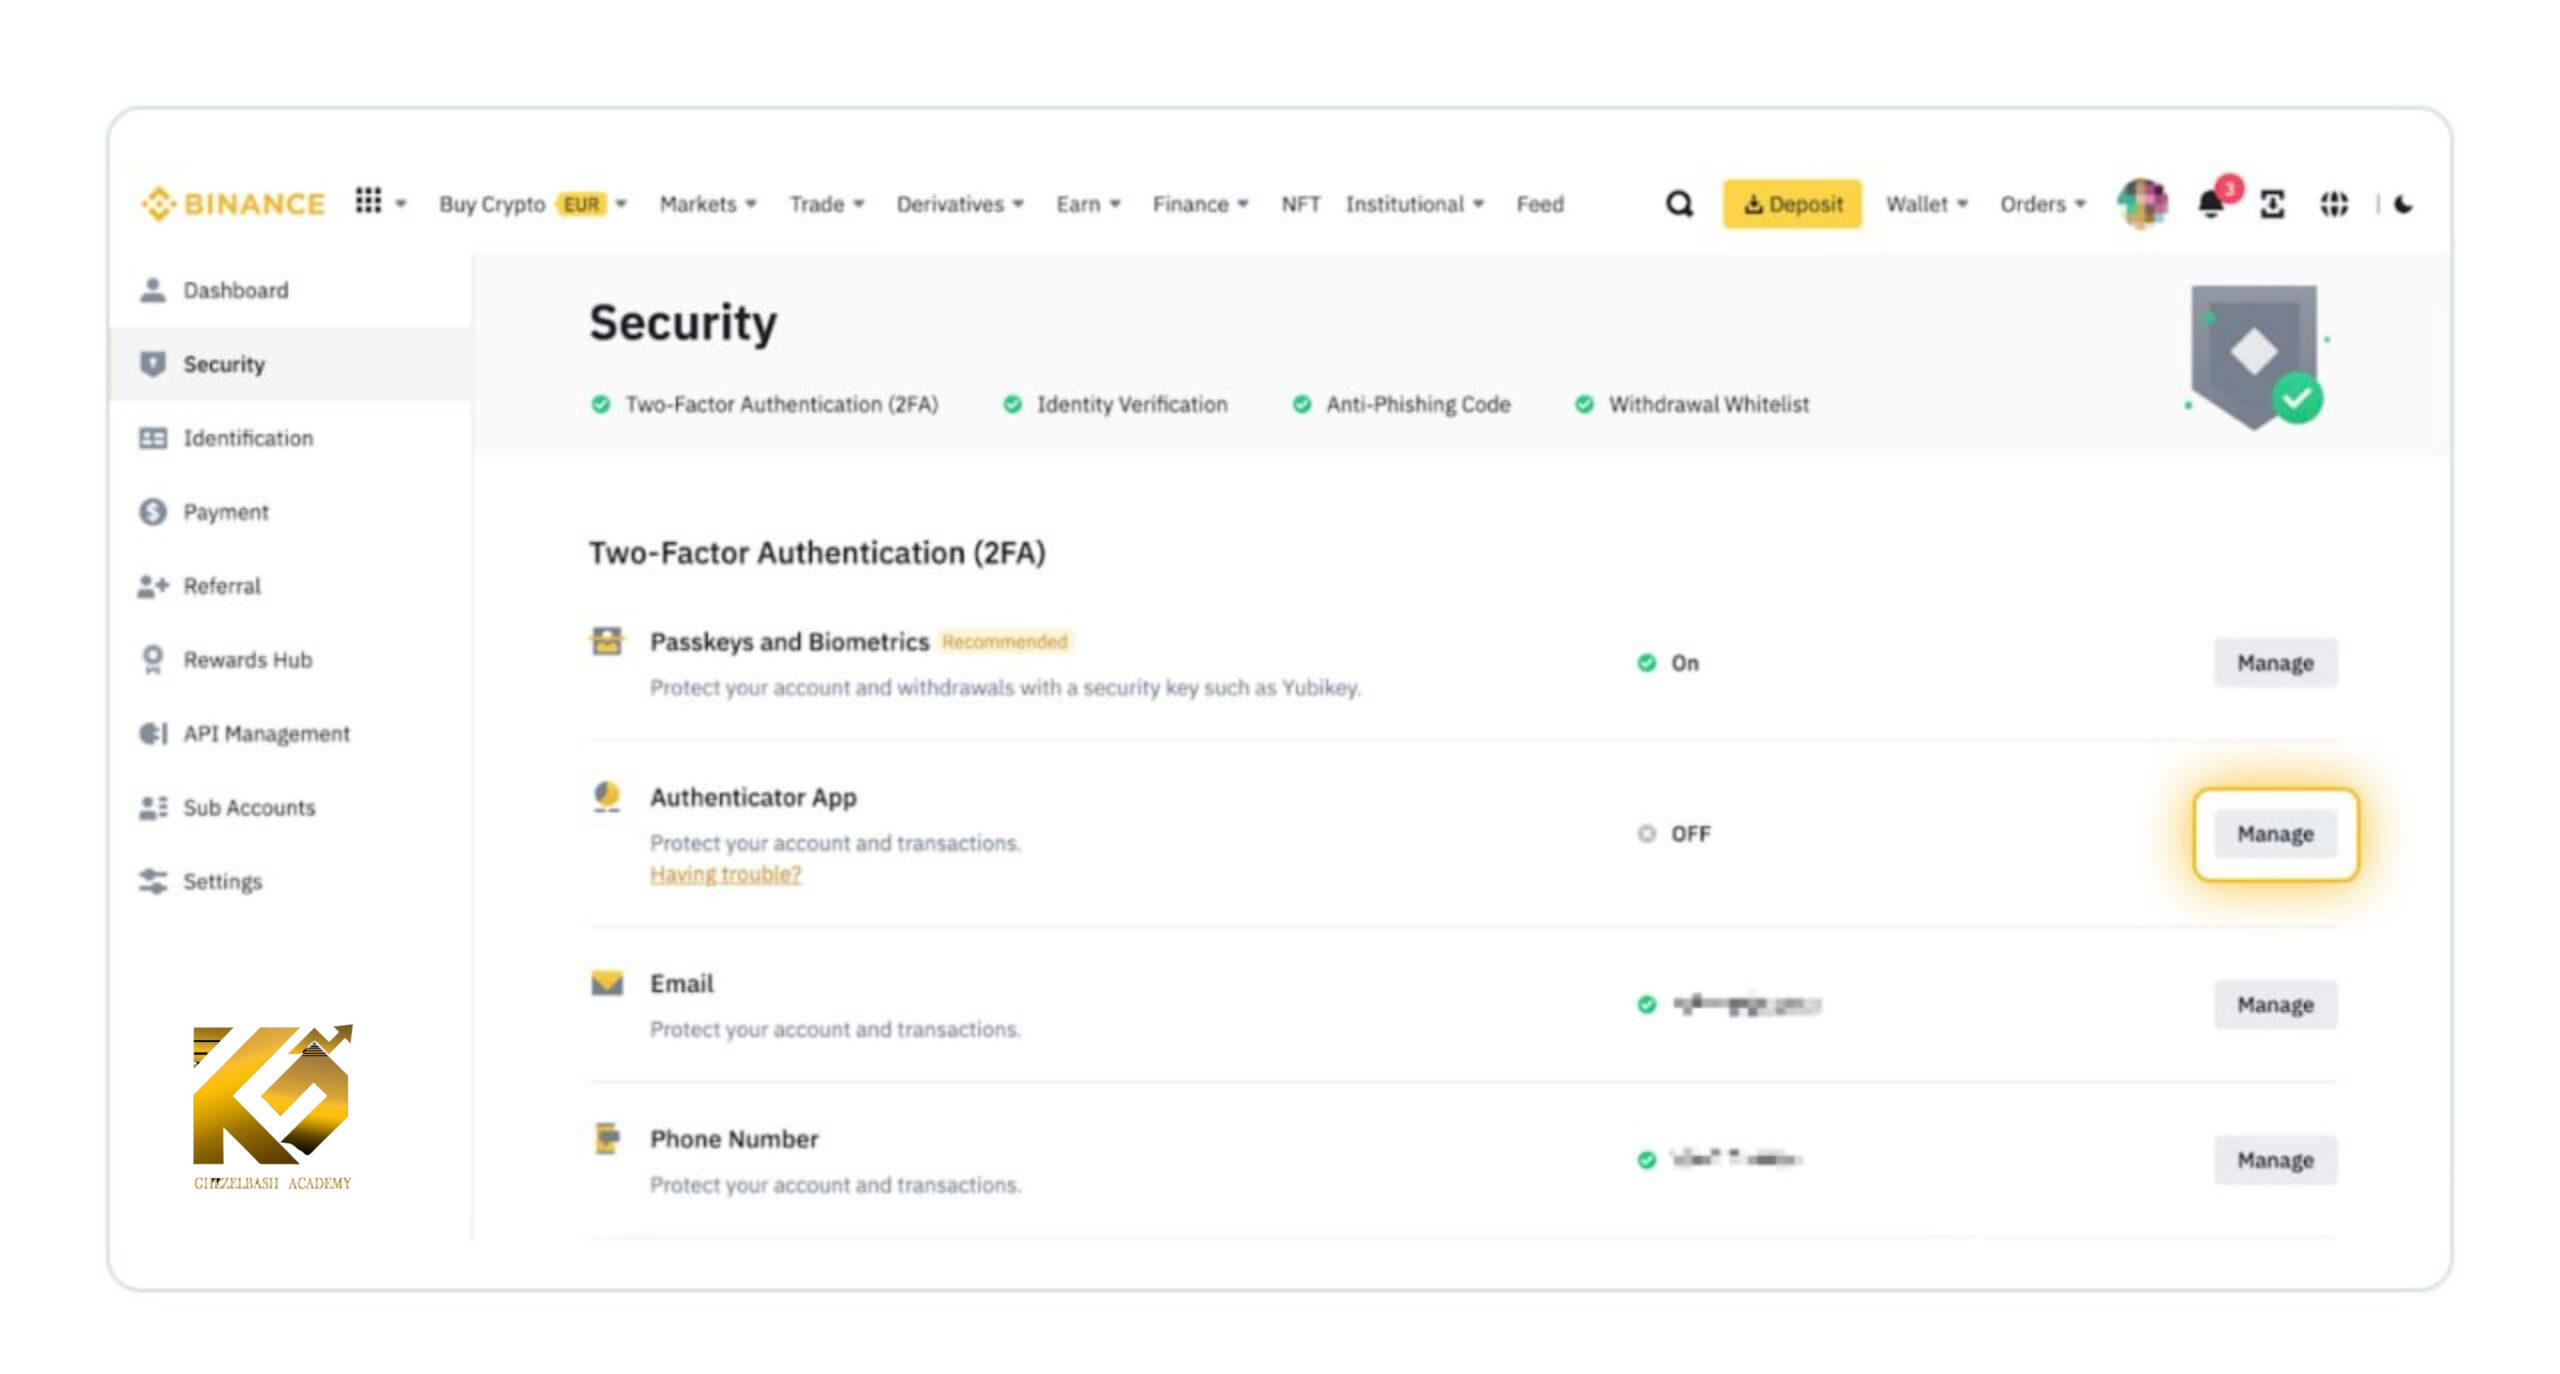The width and height of the screenshot is (2560, 1374).
Task: Click the Two-Factor Authentication green checkmark
Action: [600, 404]
